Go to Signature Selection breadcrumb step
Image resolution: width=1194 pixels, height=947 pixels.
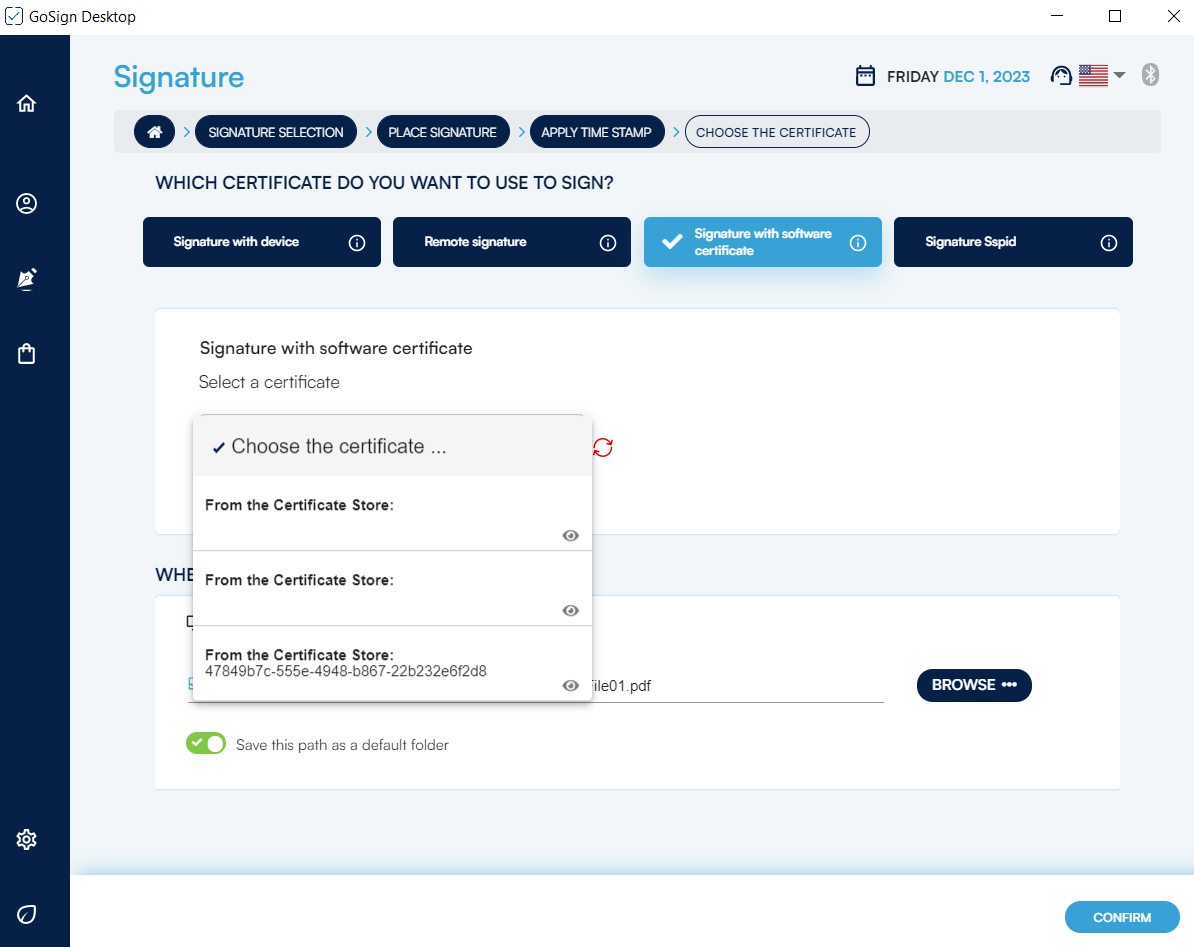(x=276, y=132)
